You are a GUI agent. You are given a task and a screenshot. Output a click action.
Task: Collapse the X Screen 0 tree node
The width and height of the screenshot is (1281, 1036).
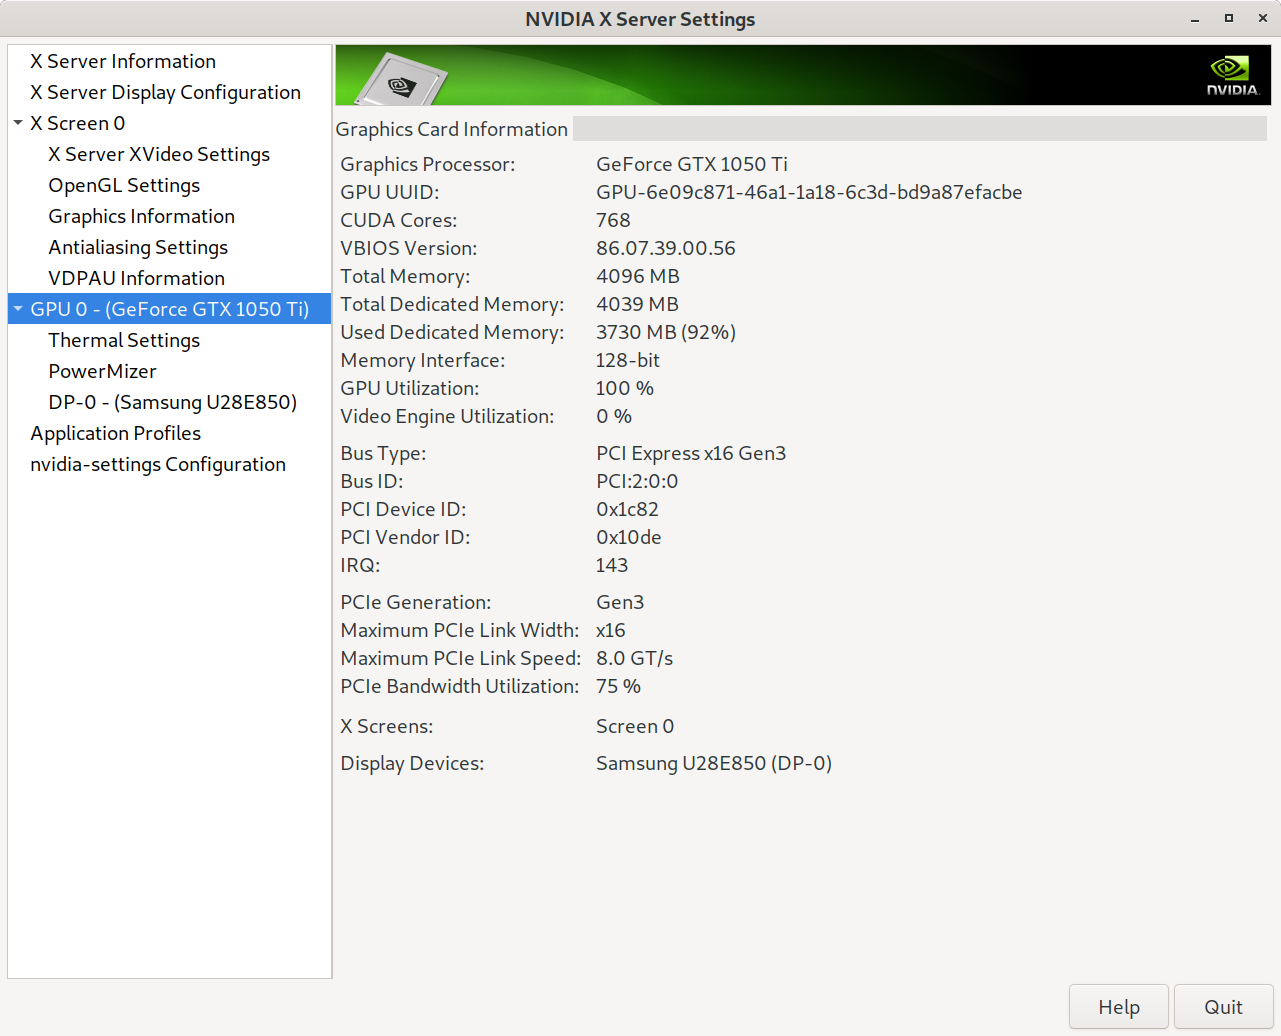point(18,123)
